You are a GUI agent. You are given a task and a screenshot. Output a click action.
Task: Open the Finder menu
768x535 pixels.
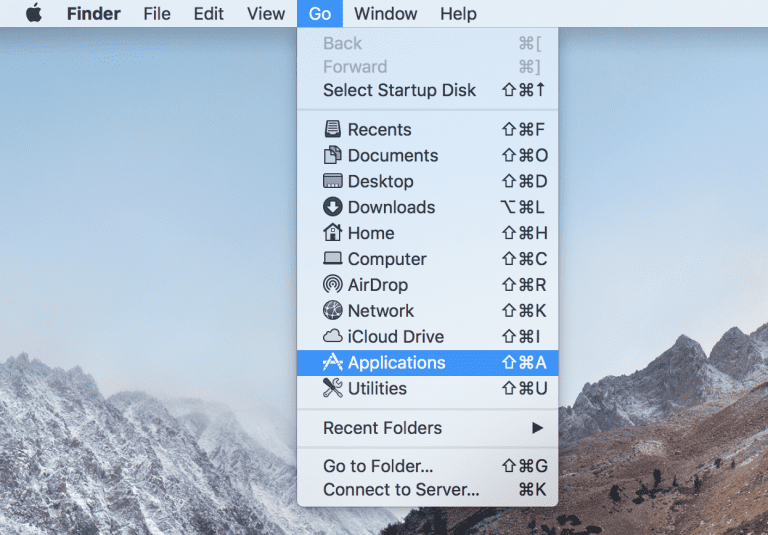pyautogui.click(x=94, y=14)
